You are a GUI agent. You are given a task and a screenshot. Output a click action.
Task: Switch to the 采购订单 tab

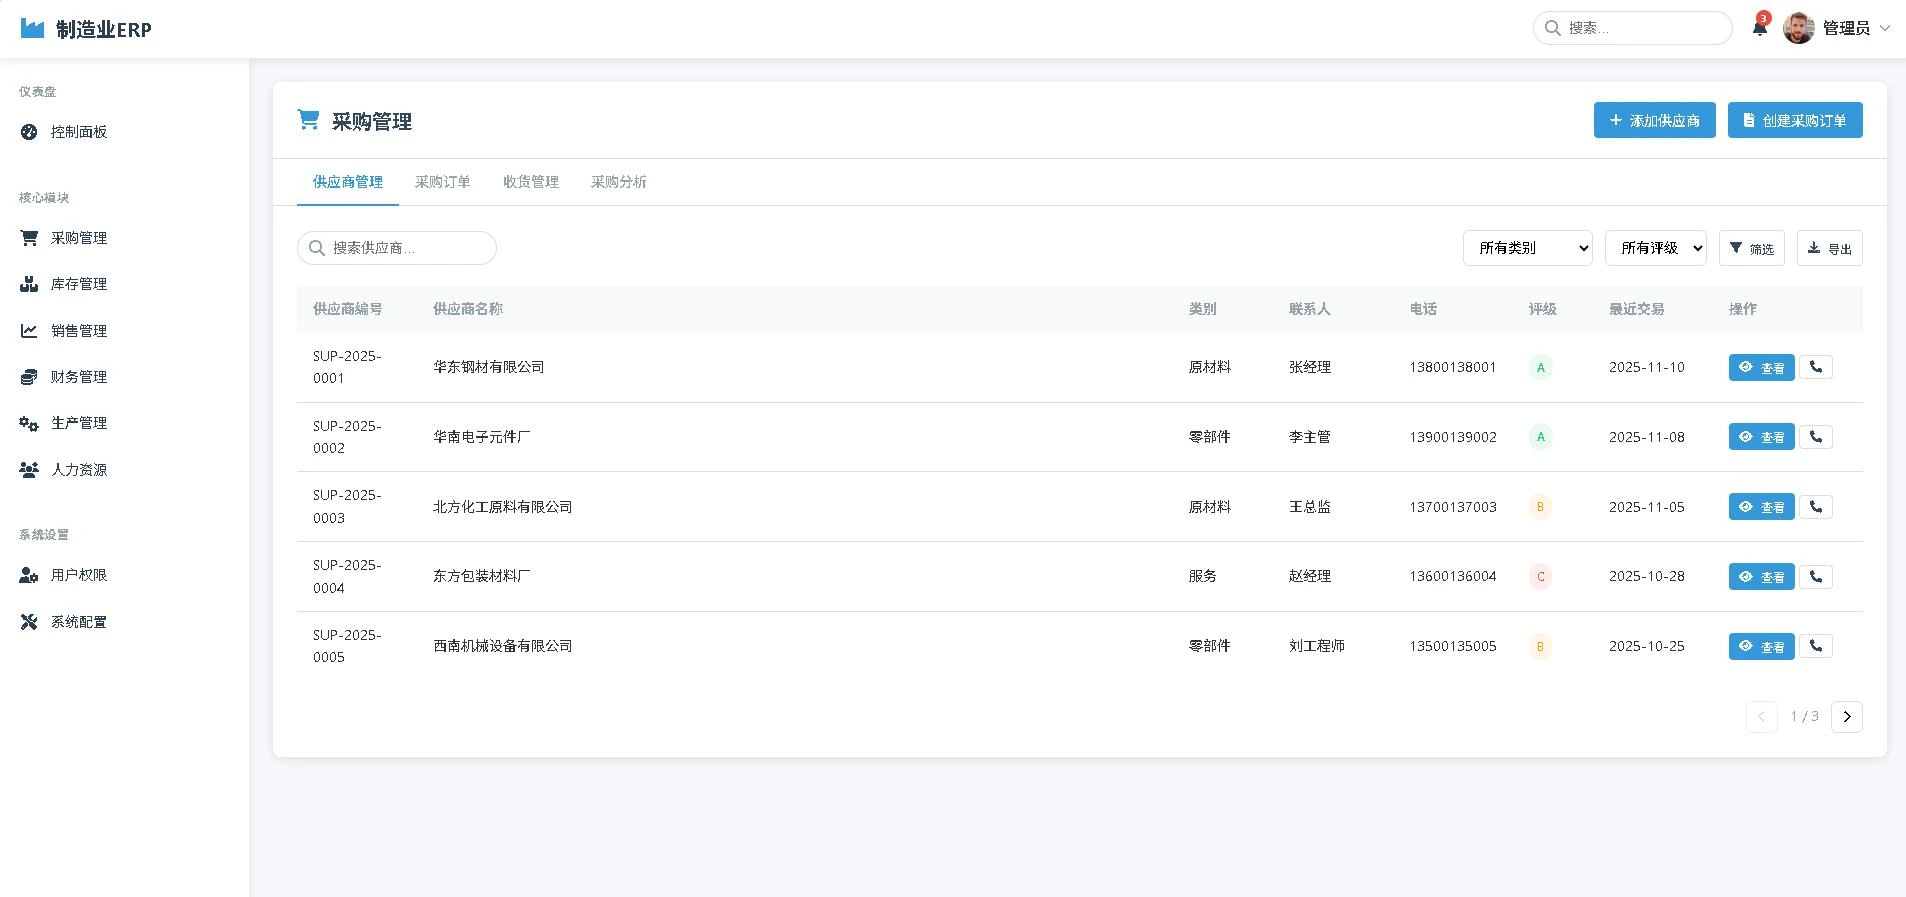[x=442, y=182]
